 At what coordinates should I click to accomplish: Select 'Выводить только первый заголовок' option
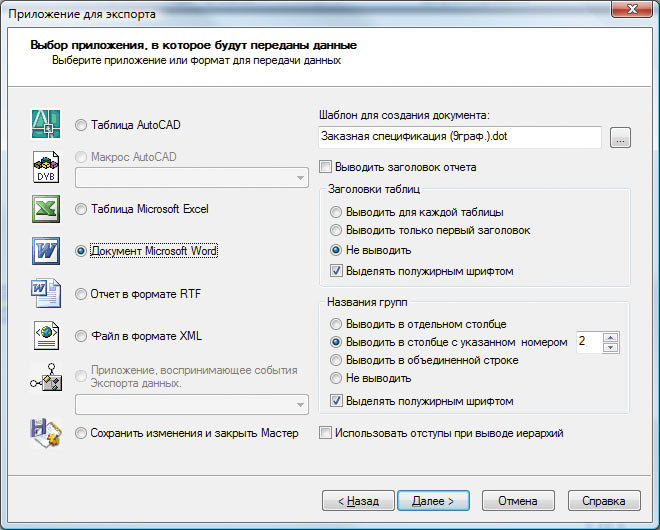[x=336, y=230]
